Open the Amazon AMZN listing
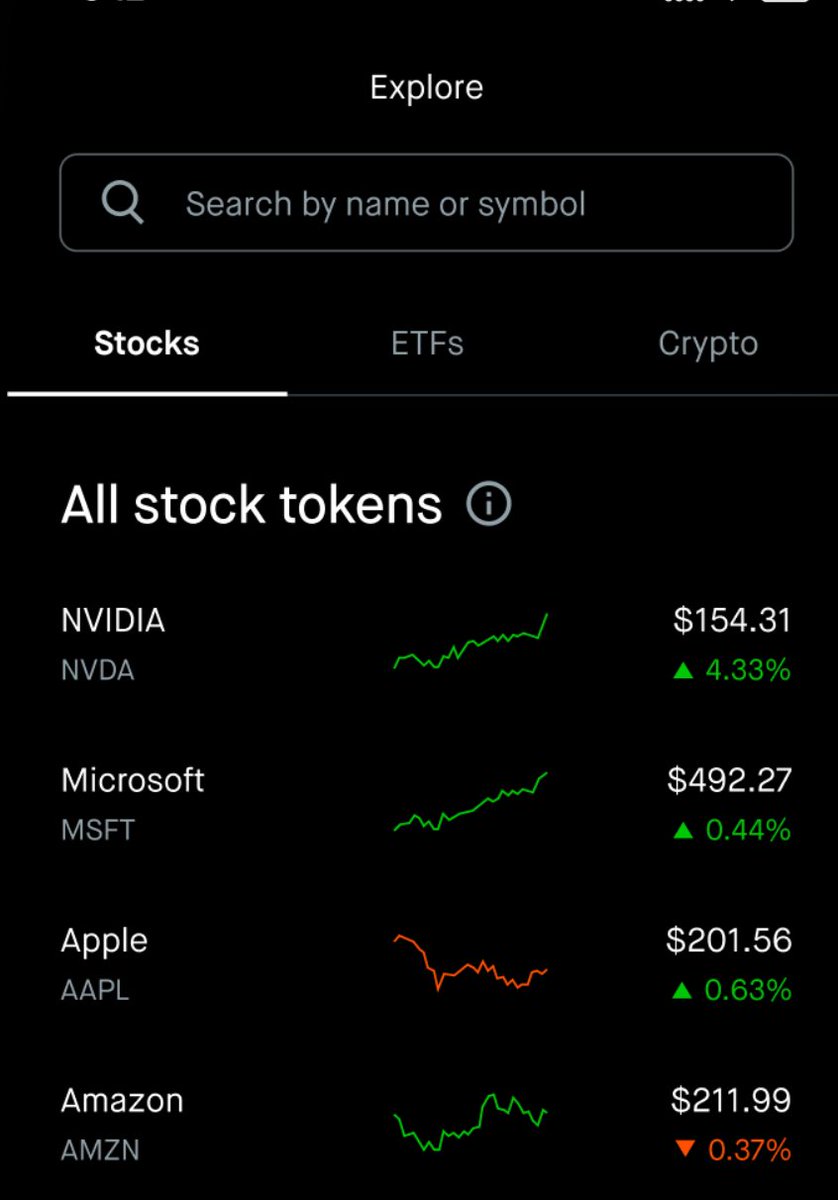 427,1125
